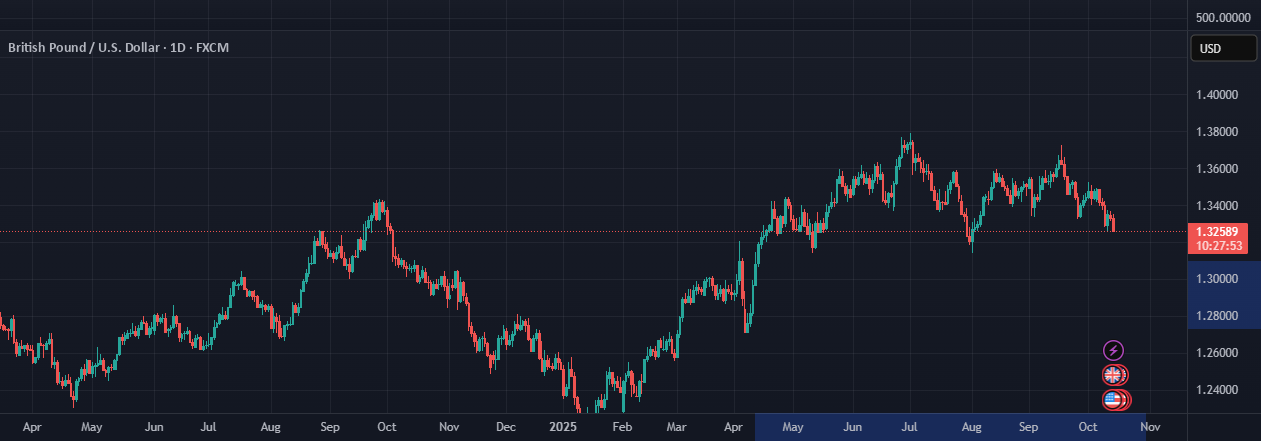This screenshot has height=441, width=1261.
Task: Open the USD currency selector
Action: coord(1223,48)
